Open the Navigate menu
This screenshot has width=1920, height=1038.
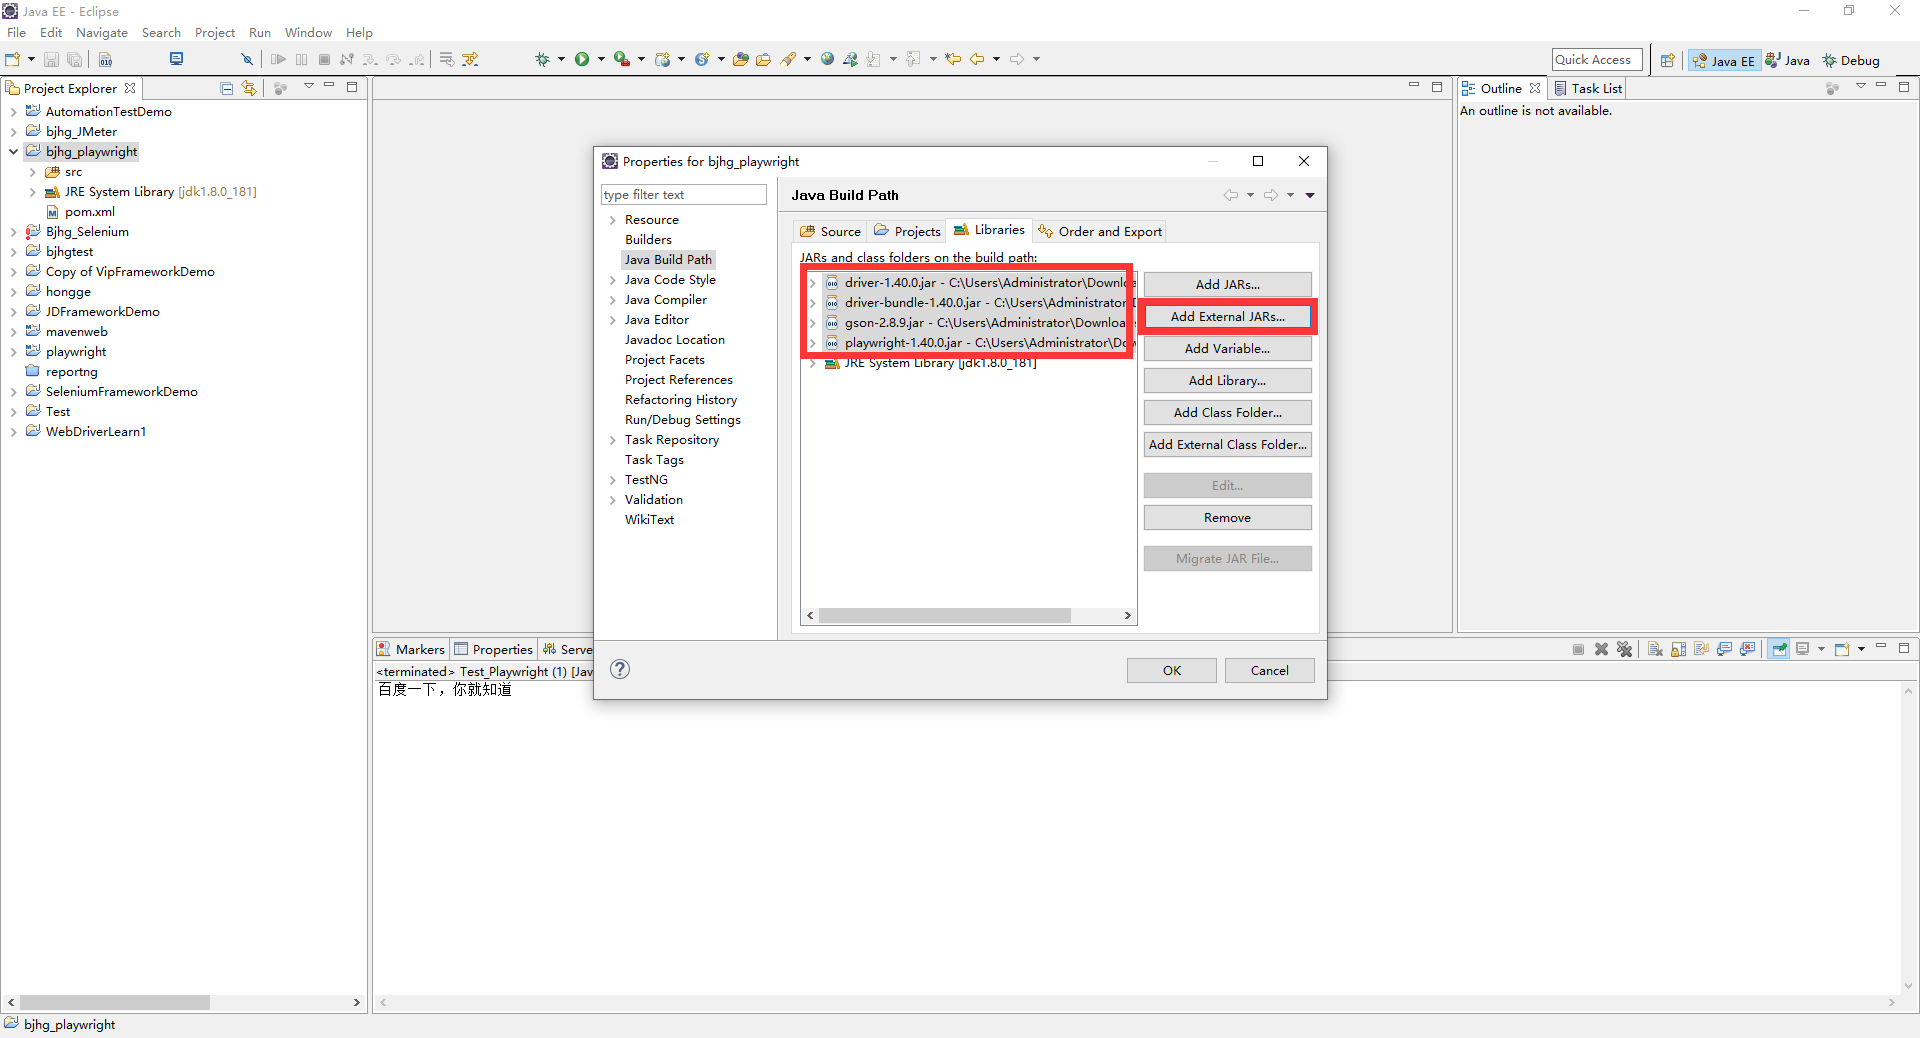[x=102, y=33]
